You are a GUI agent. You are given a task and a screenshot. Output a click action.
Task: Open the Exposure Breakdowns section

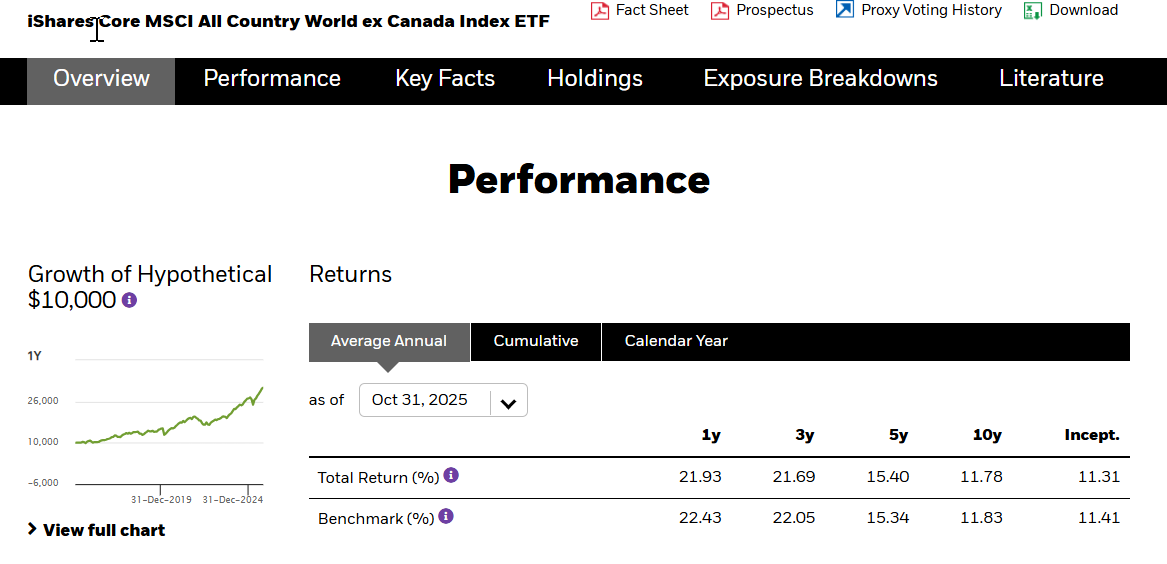(821, 79)
